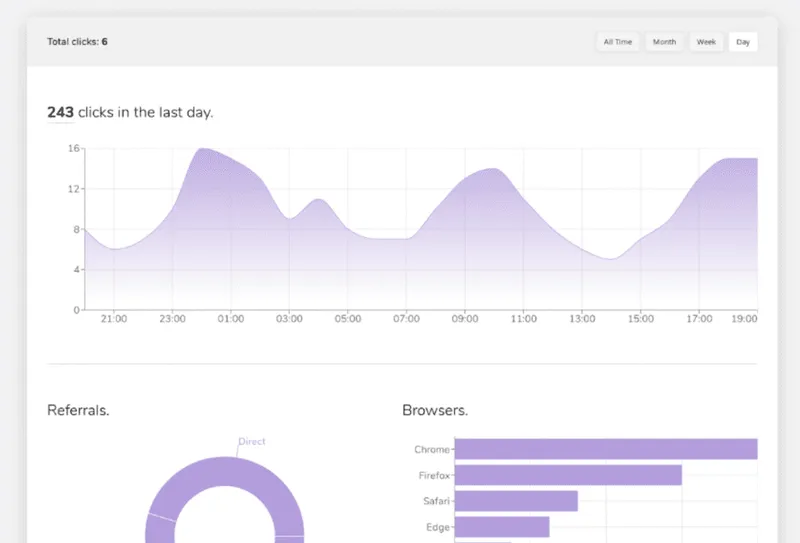Click the Firefox bar in Browsers chart
The image size is (800, 543).
tap(568, 475)
